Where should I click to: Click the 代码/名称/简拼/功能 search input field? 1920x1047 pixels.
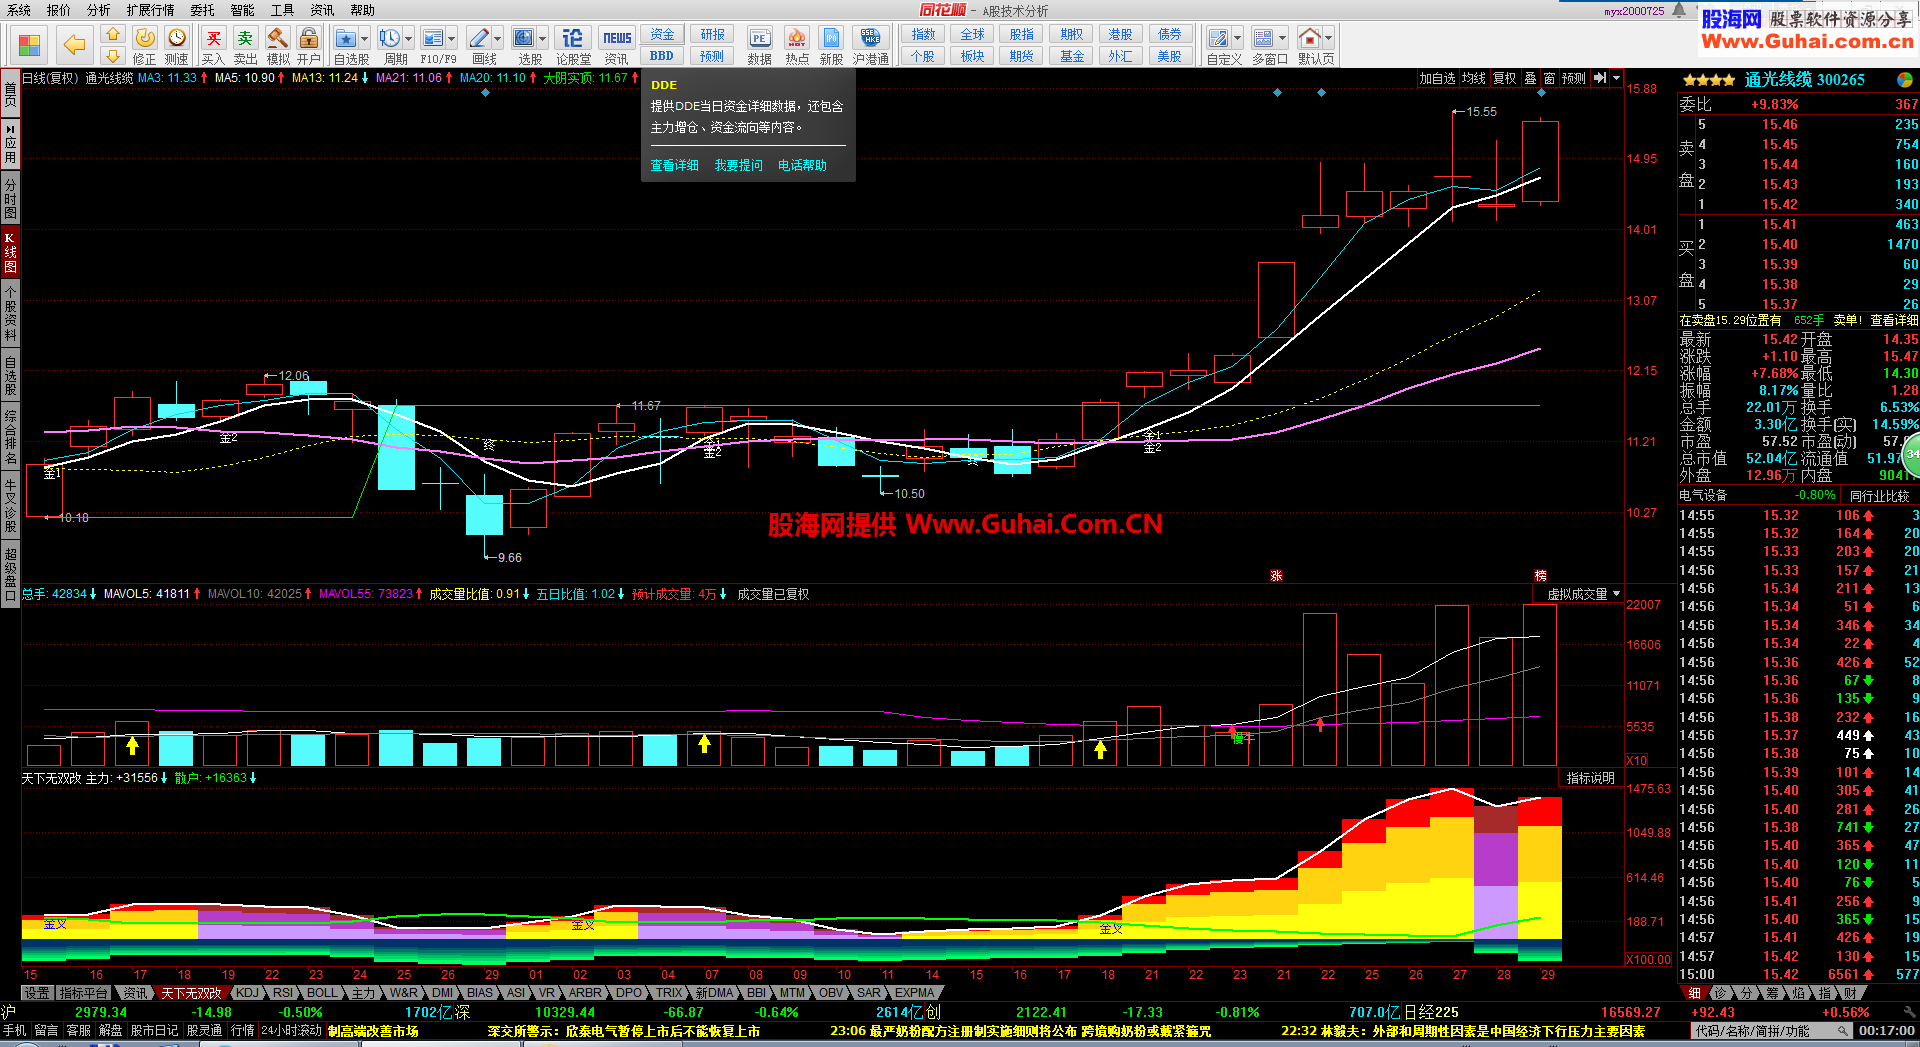(x=1769, y=1031)
